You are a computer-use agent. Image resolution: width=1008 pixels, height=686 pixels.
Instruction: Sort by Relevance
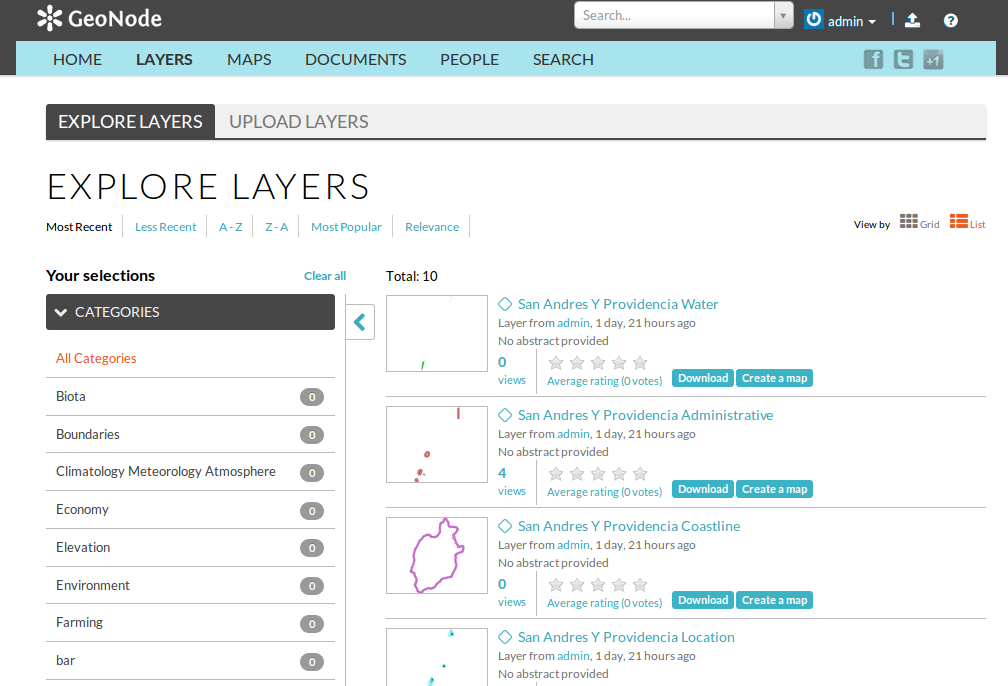(x=432, y=227)
